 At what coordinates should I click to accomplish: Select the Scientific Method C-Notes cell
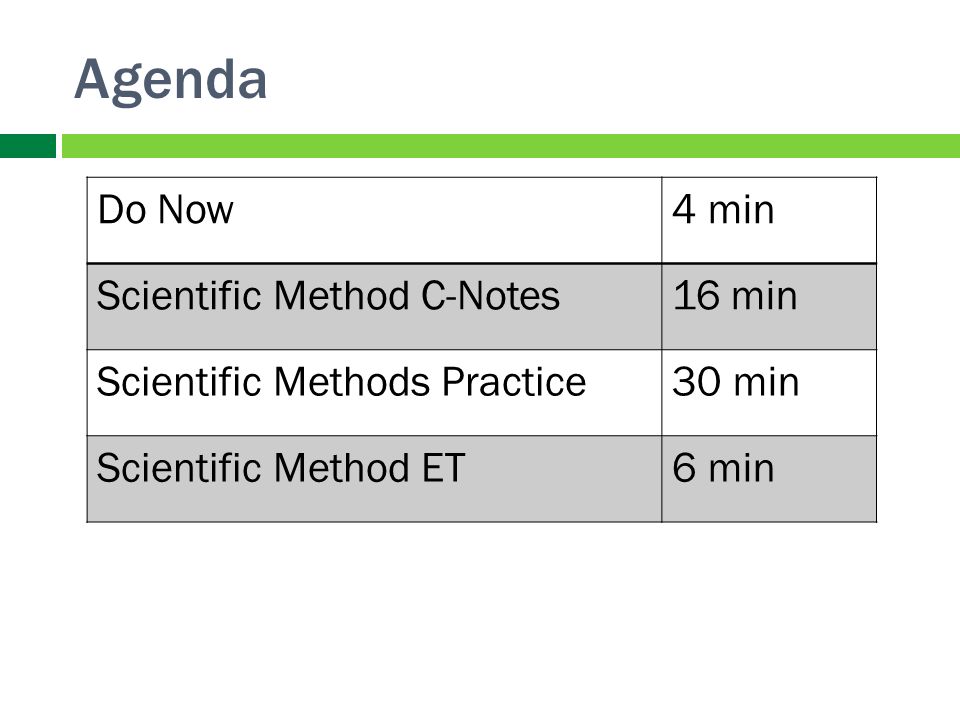tap(374, 307)
